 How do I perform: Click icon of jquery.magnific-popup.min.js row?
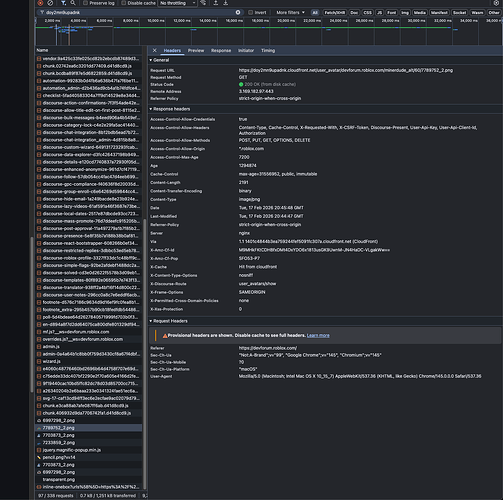(x=39, y=450)
